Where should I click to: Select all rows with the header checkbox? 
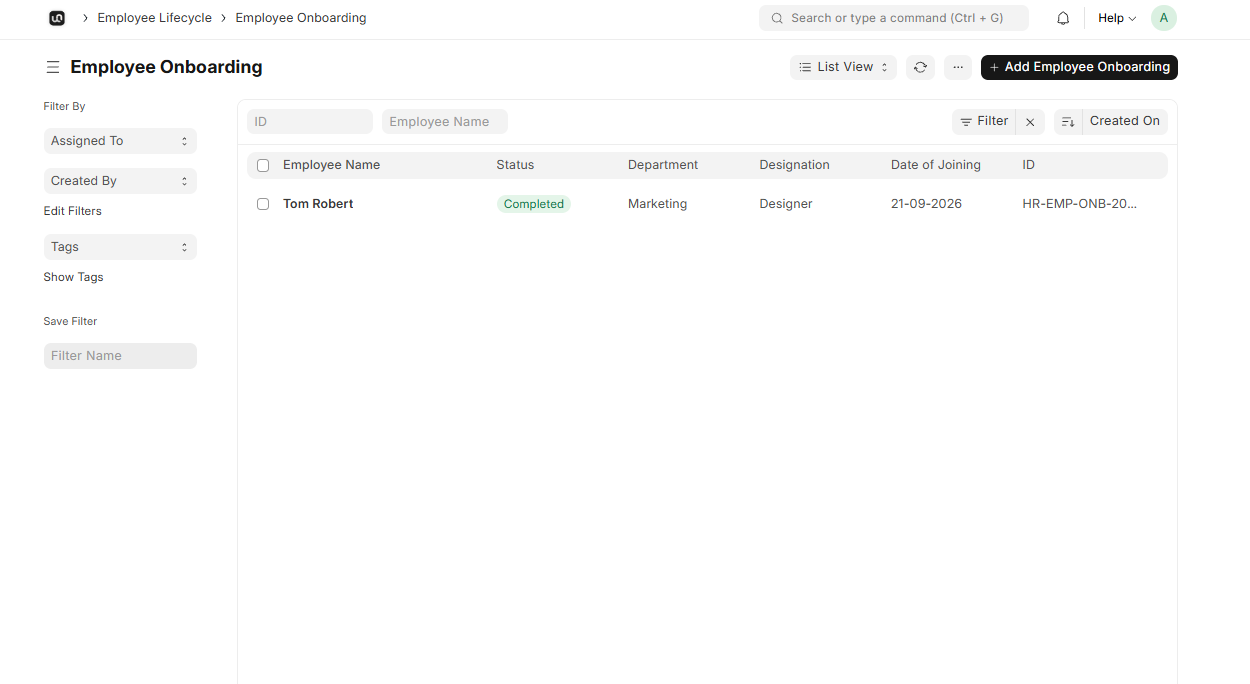click(x=263, y=165)
